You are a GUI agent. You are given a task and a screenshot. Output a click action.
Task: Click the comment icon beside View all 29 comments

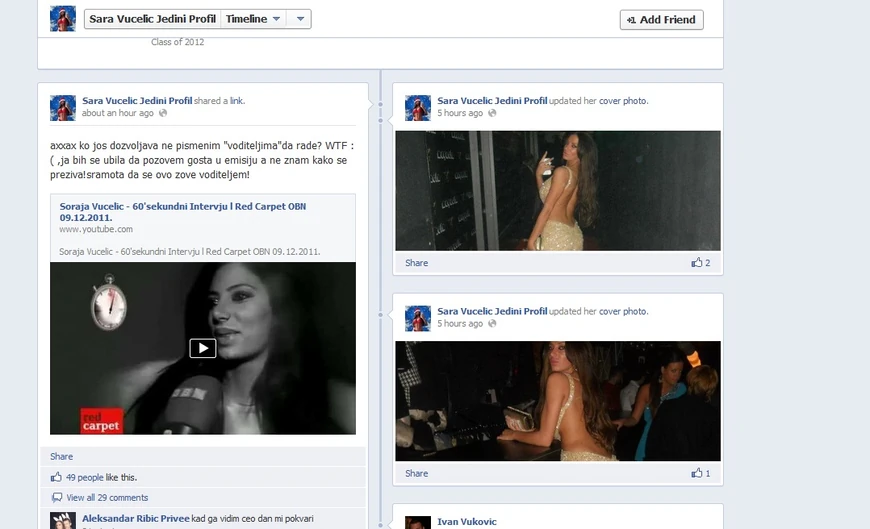[56, 497]
